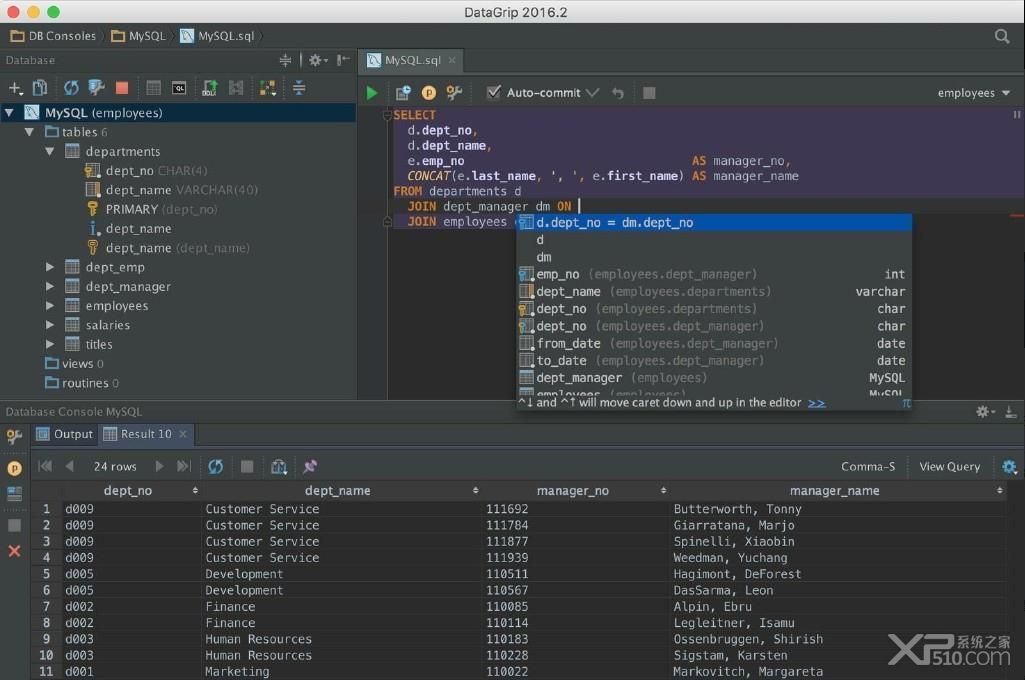Viewport: 1025px width, 680px height.
Task: Select the views folder in the tree
Action: pos(74,364)
